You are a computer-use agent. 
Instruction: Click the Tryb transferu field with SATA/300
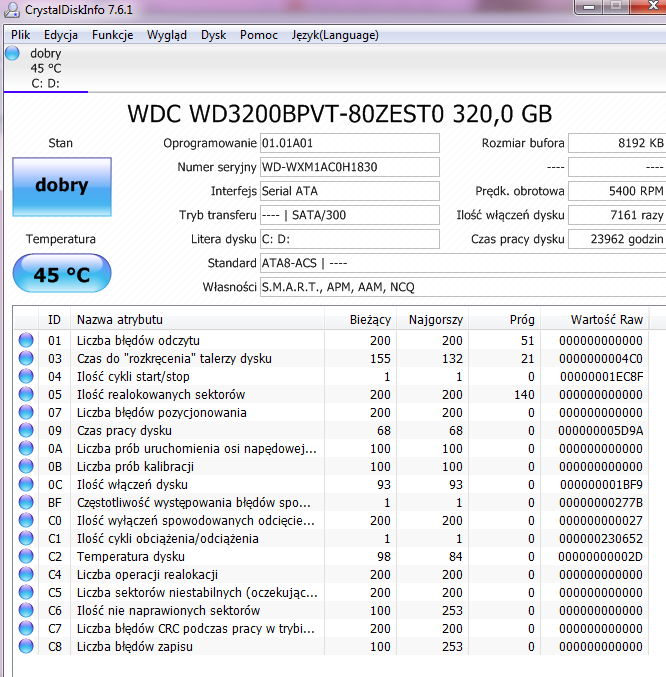point(350,215)
